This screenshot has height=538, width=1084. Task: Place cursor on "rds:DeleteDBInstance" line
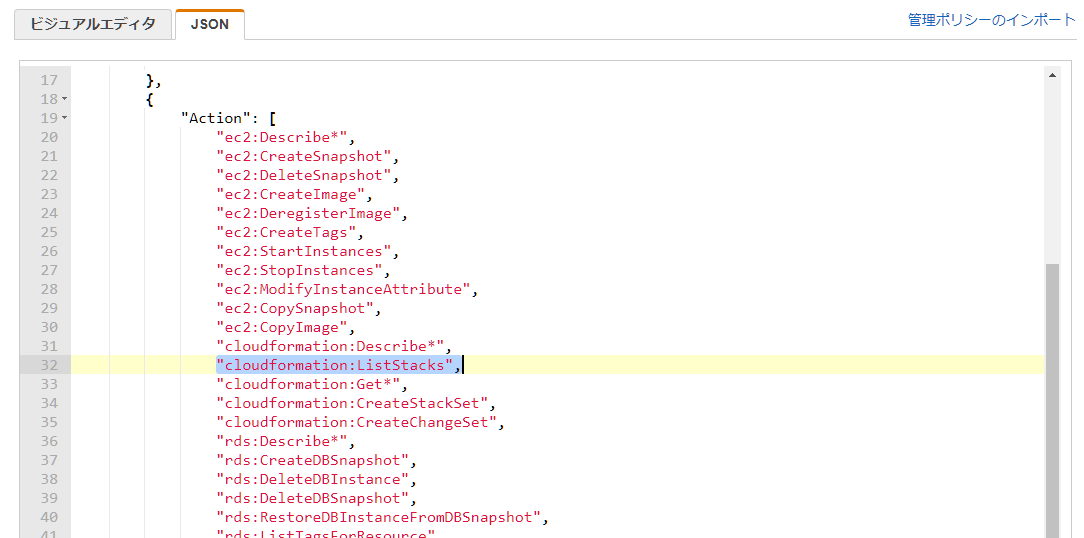click(315, 479)
